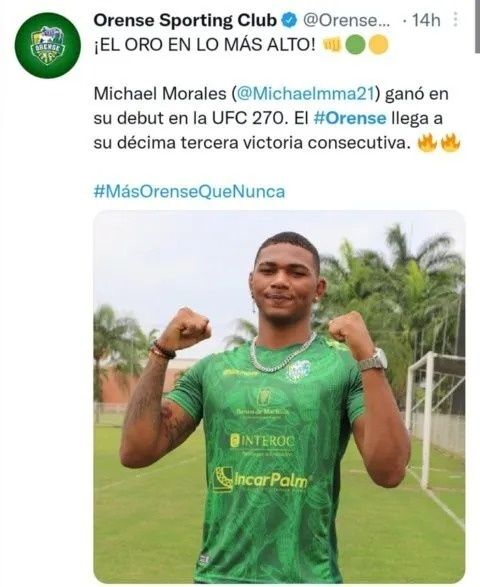This screenshot has width=480, height=587.
Task: Click the fist emoji in the tweet
Action: click(332, 45)
